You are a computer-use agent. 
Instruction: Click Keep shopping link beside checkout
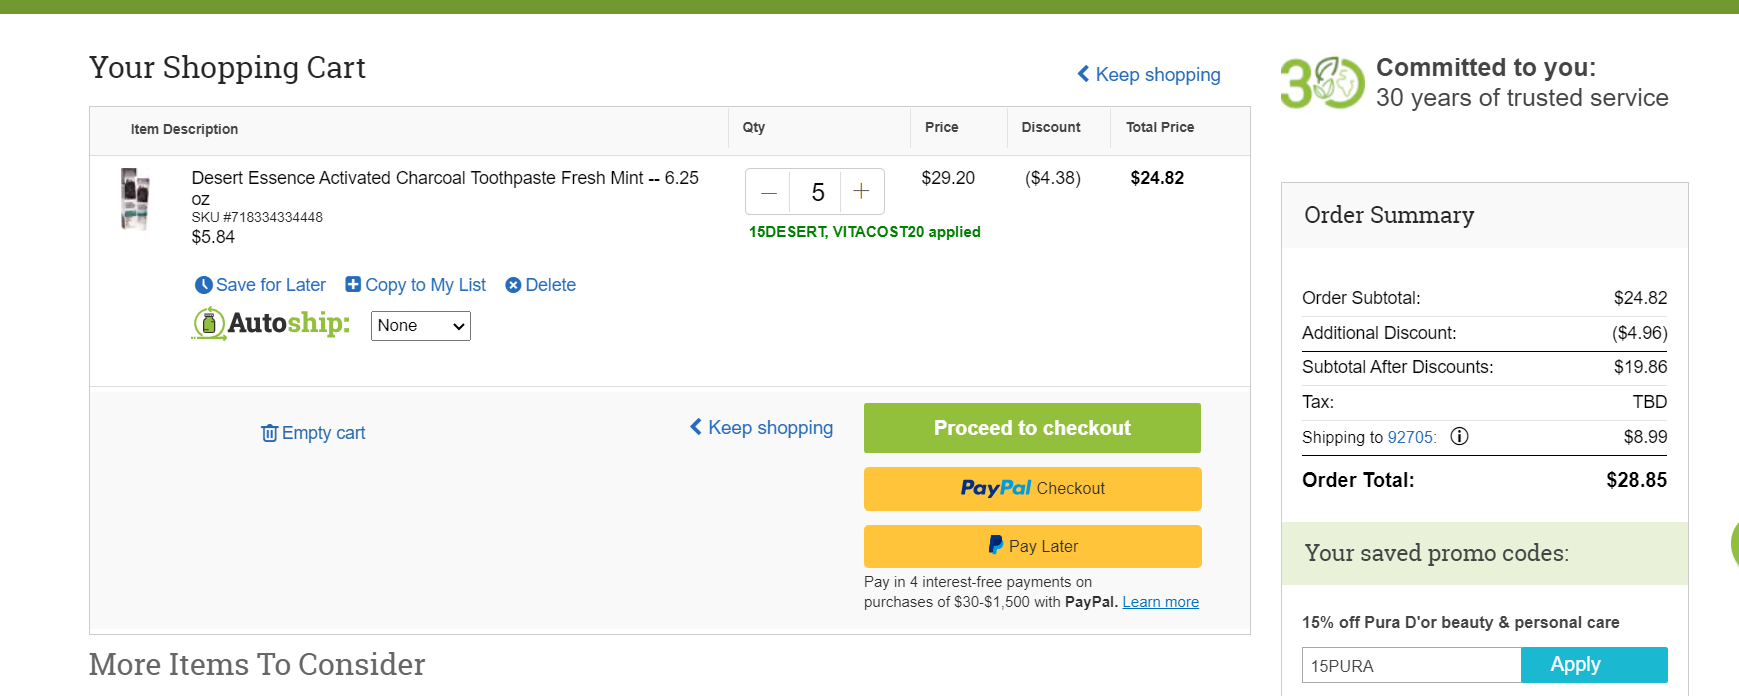pos(761,428)
